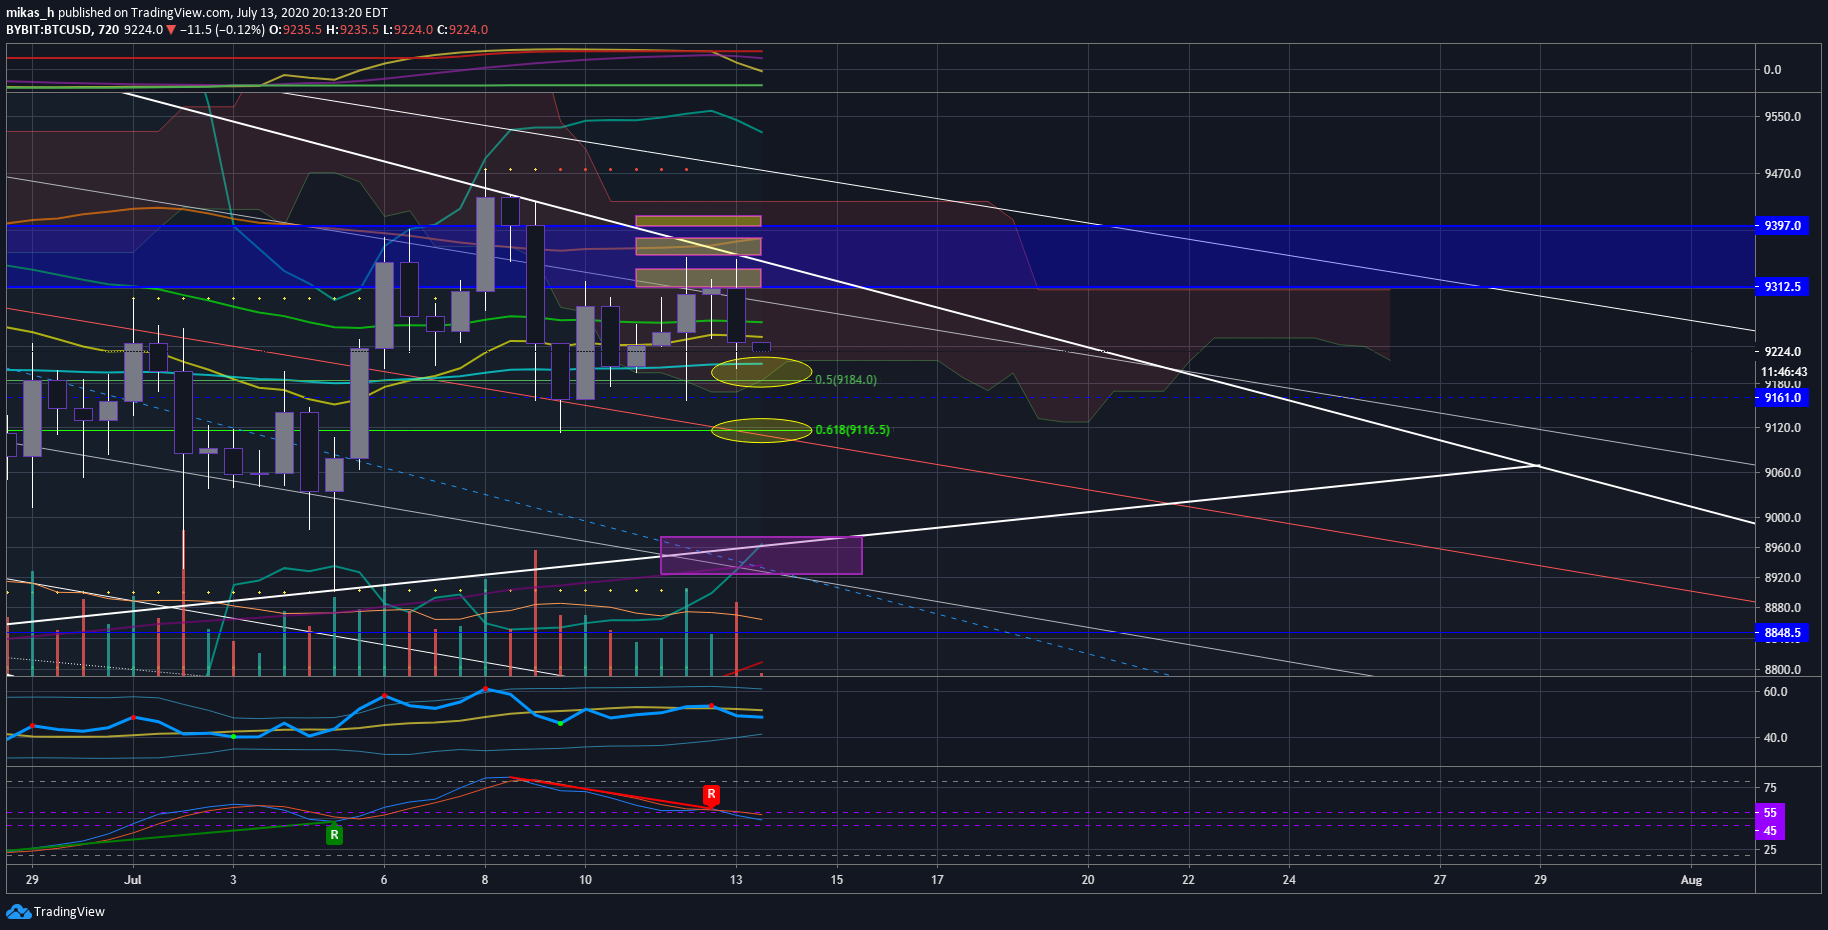Click the 9470.0 price axis label
Image resolution: width=1828 pixels, height=930 pixels.
pyautogui.click(x=1782, y=174)
